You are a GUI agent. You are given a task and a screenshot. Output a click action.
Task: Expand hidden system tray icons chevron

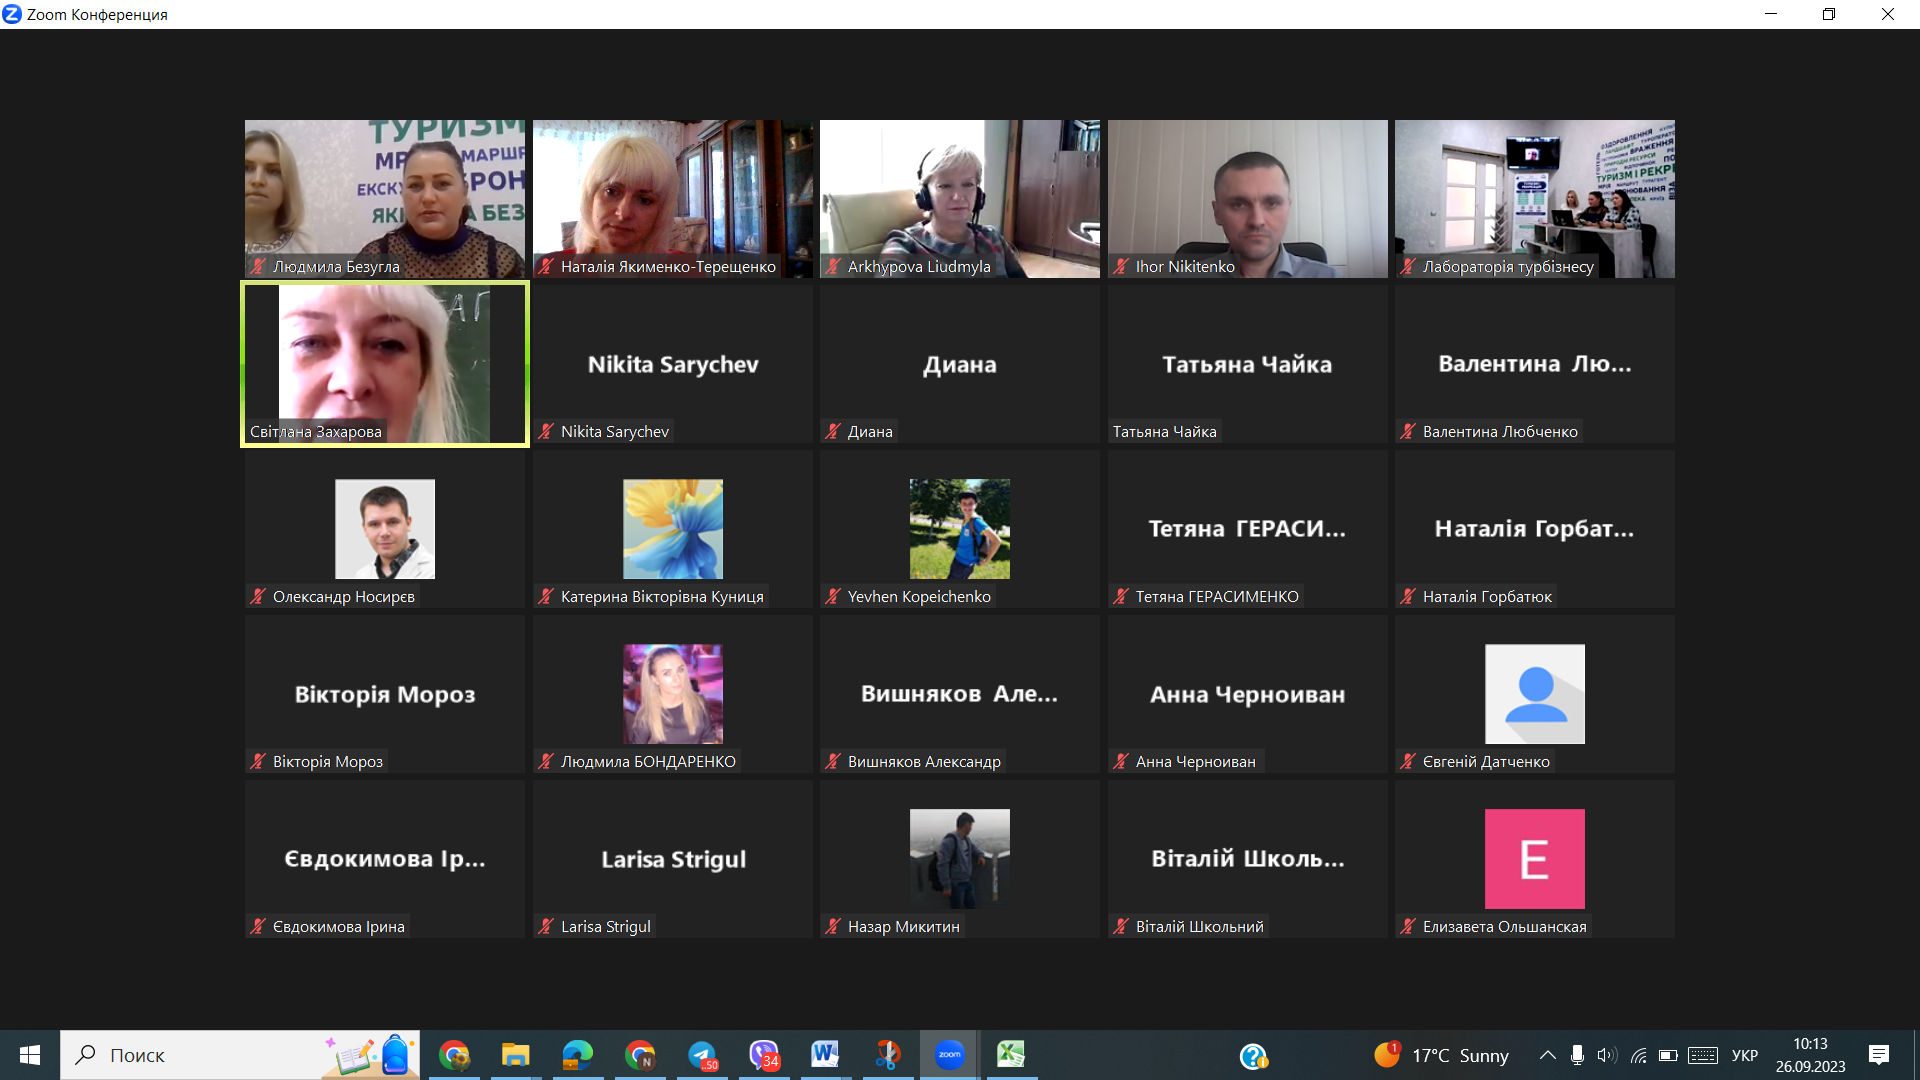point(1547,1055)
